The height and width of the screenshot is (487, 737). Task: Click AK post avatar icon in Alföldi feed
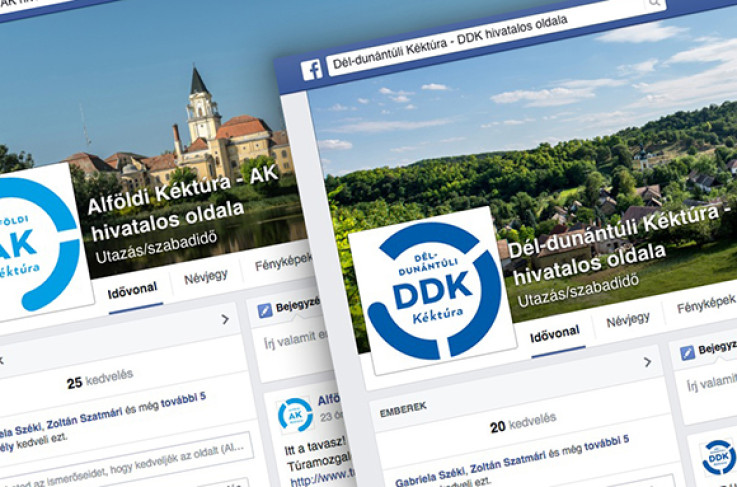[295, 415]
